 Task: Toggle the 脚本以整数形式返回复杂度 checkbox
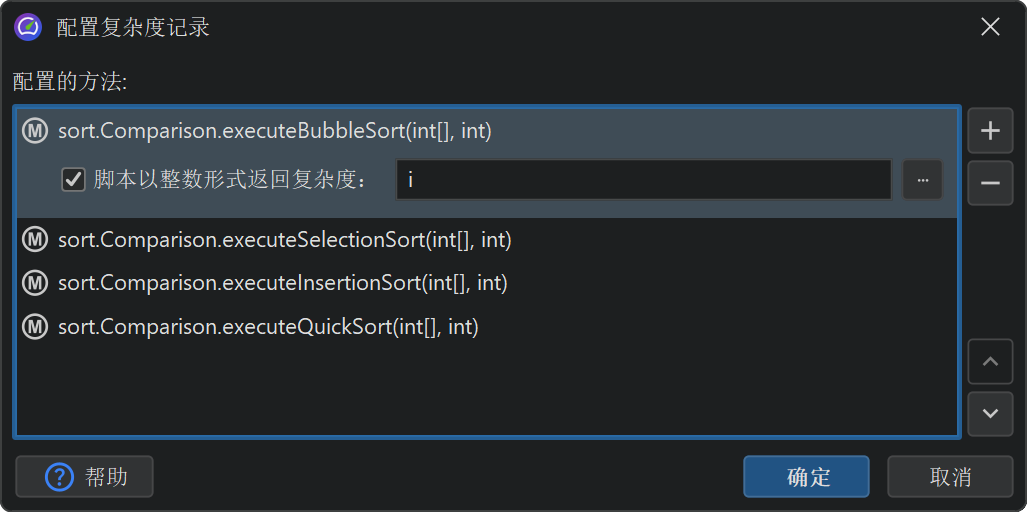(73, 180)
